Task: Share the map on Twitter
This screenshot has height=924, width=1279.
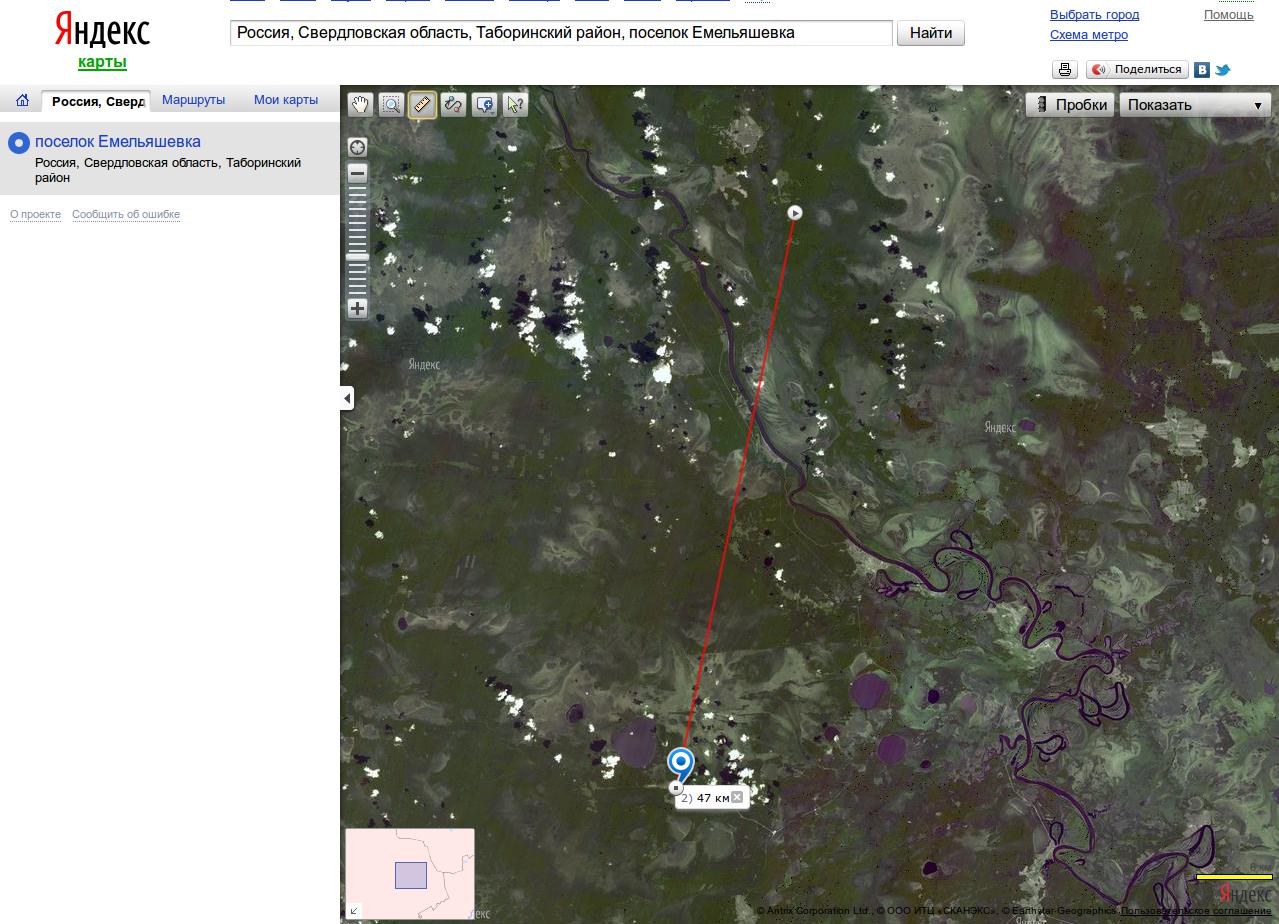Action: [1222, 70]
